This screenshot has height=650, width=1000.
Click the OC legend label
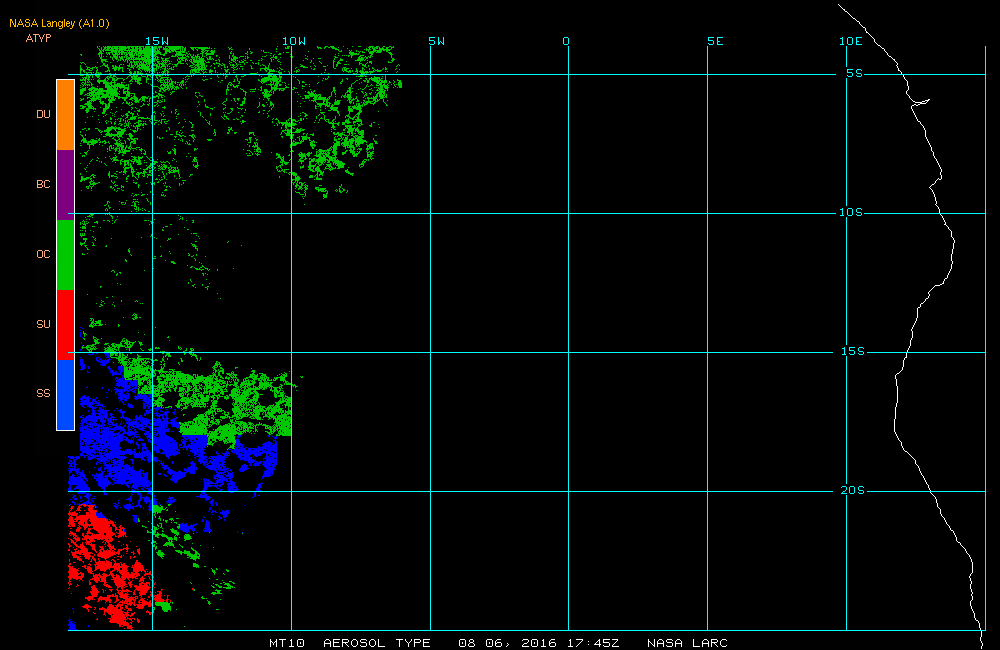pos(43,255)
